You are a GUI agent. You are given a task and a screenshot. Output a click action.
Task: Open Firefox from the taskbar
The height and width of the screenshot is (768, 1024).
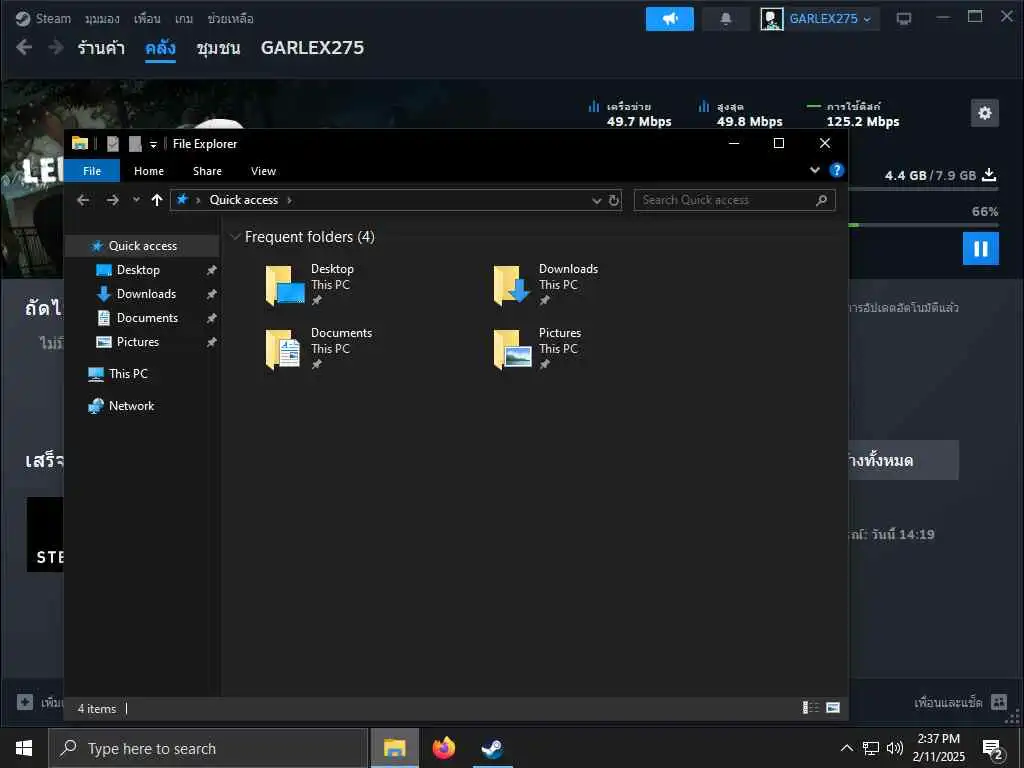point(443,748)
